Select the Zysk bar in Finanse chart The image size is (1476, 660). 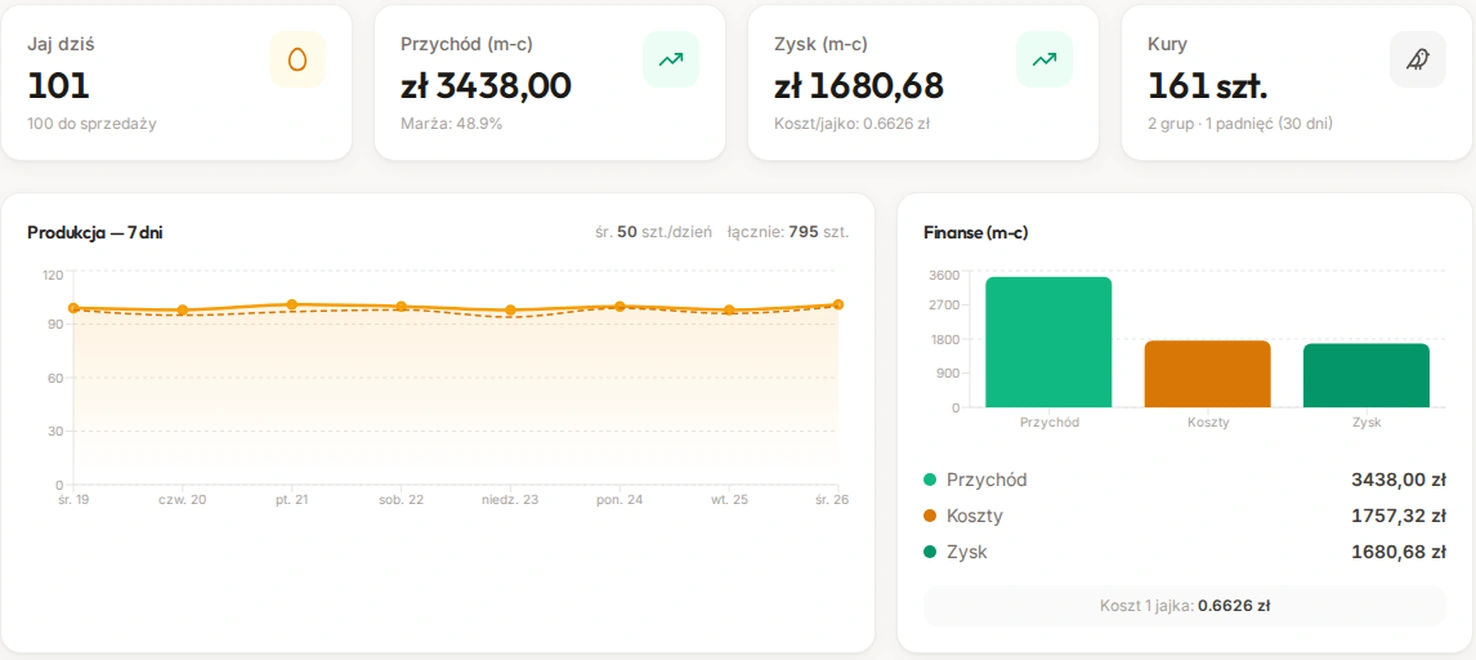[x=1366, y=375]
